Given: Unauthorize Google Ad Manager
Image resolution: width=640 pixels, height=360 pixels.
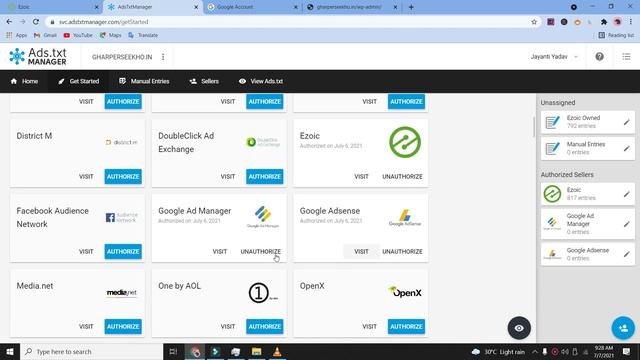Looking at the screenshot, I should coord(260,251).
